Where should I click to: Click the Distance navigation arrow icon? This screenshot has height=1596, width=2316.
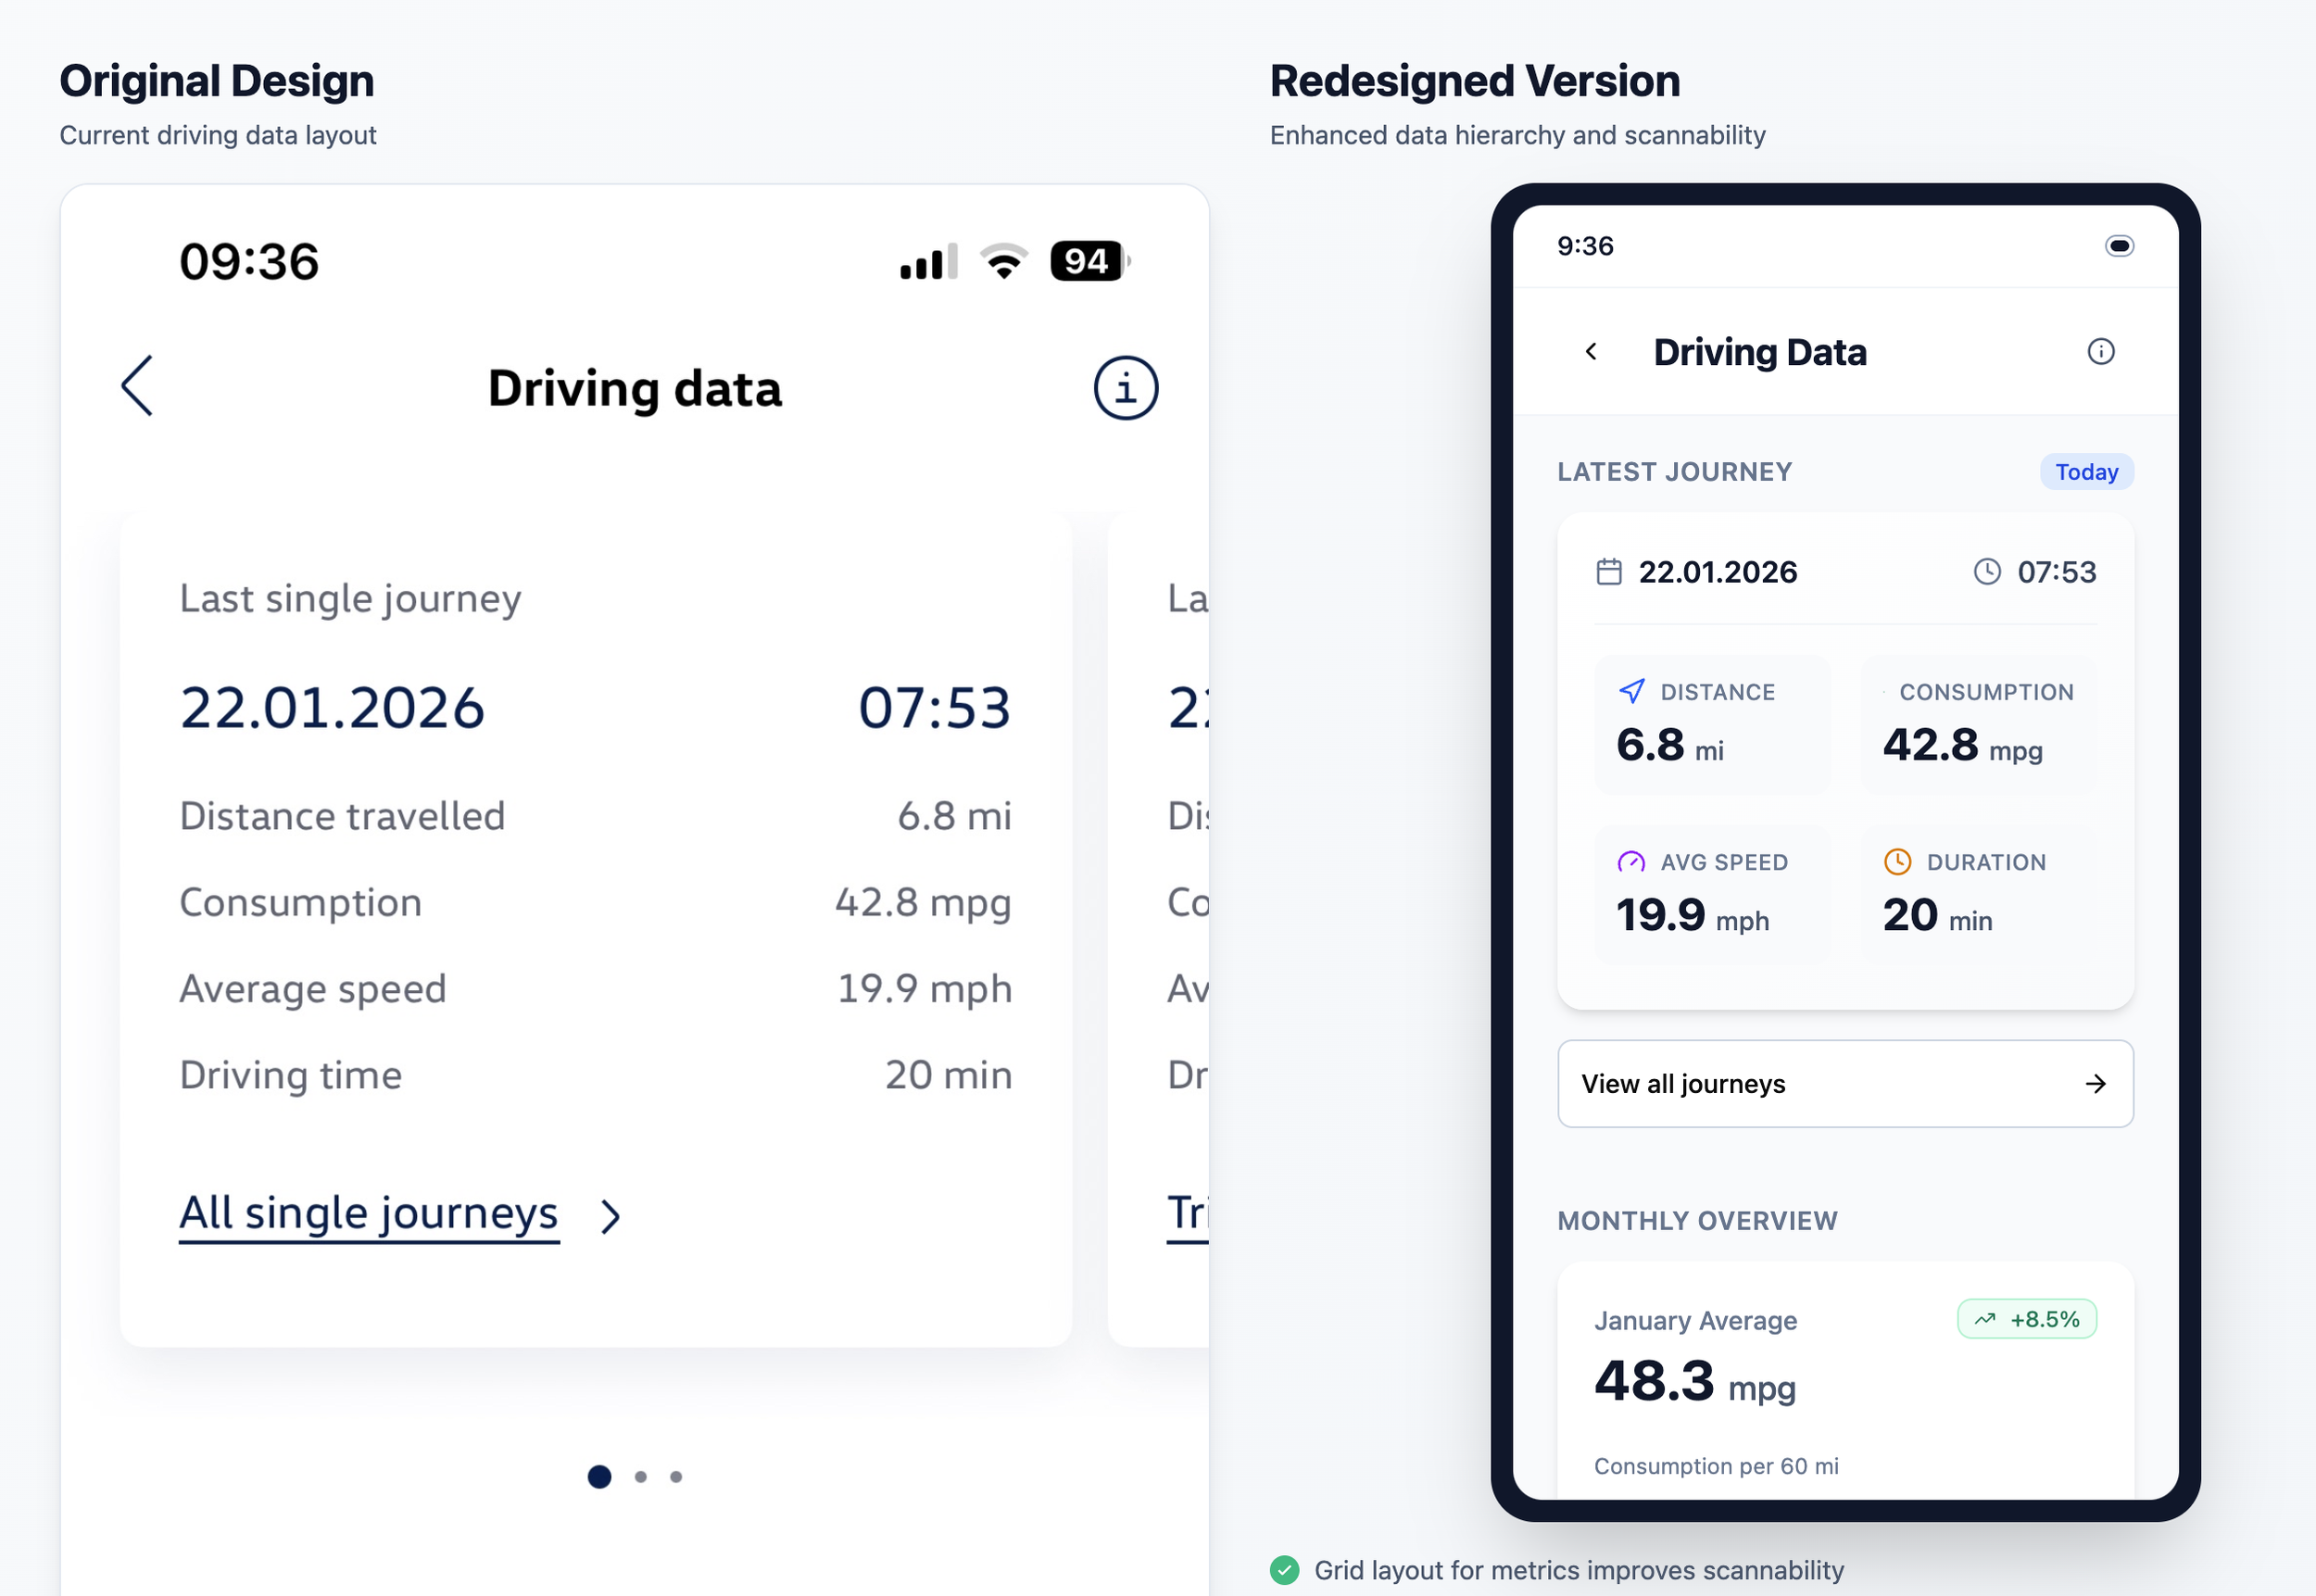point(1631,692)
